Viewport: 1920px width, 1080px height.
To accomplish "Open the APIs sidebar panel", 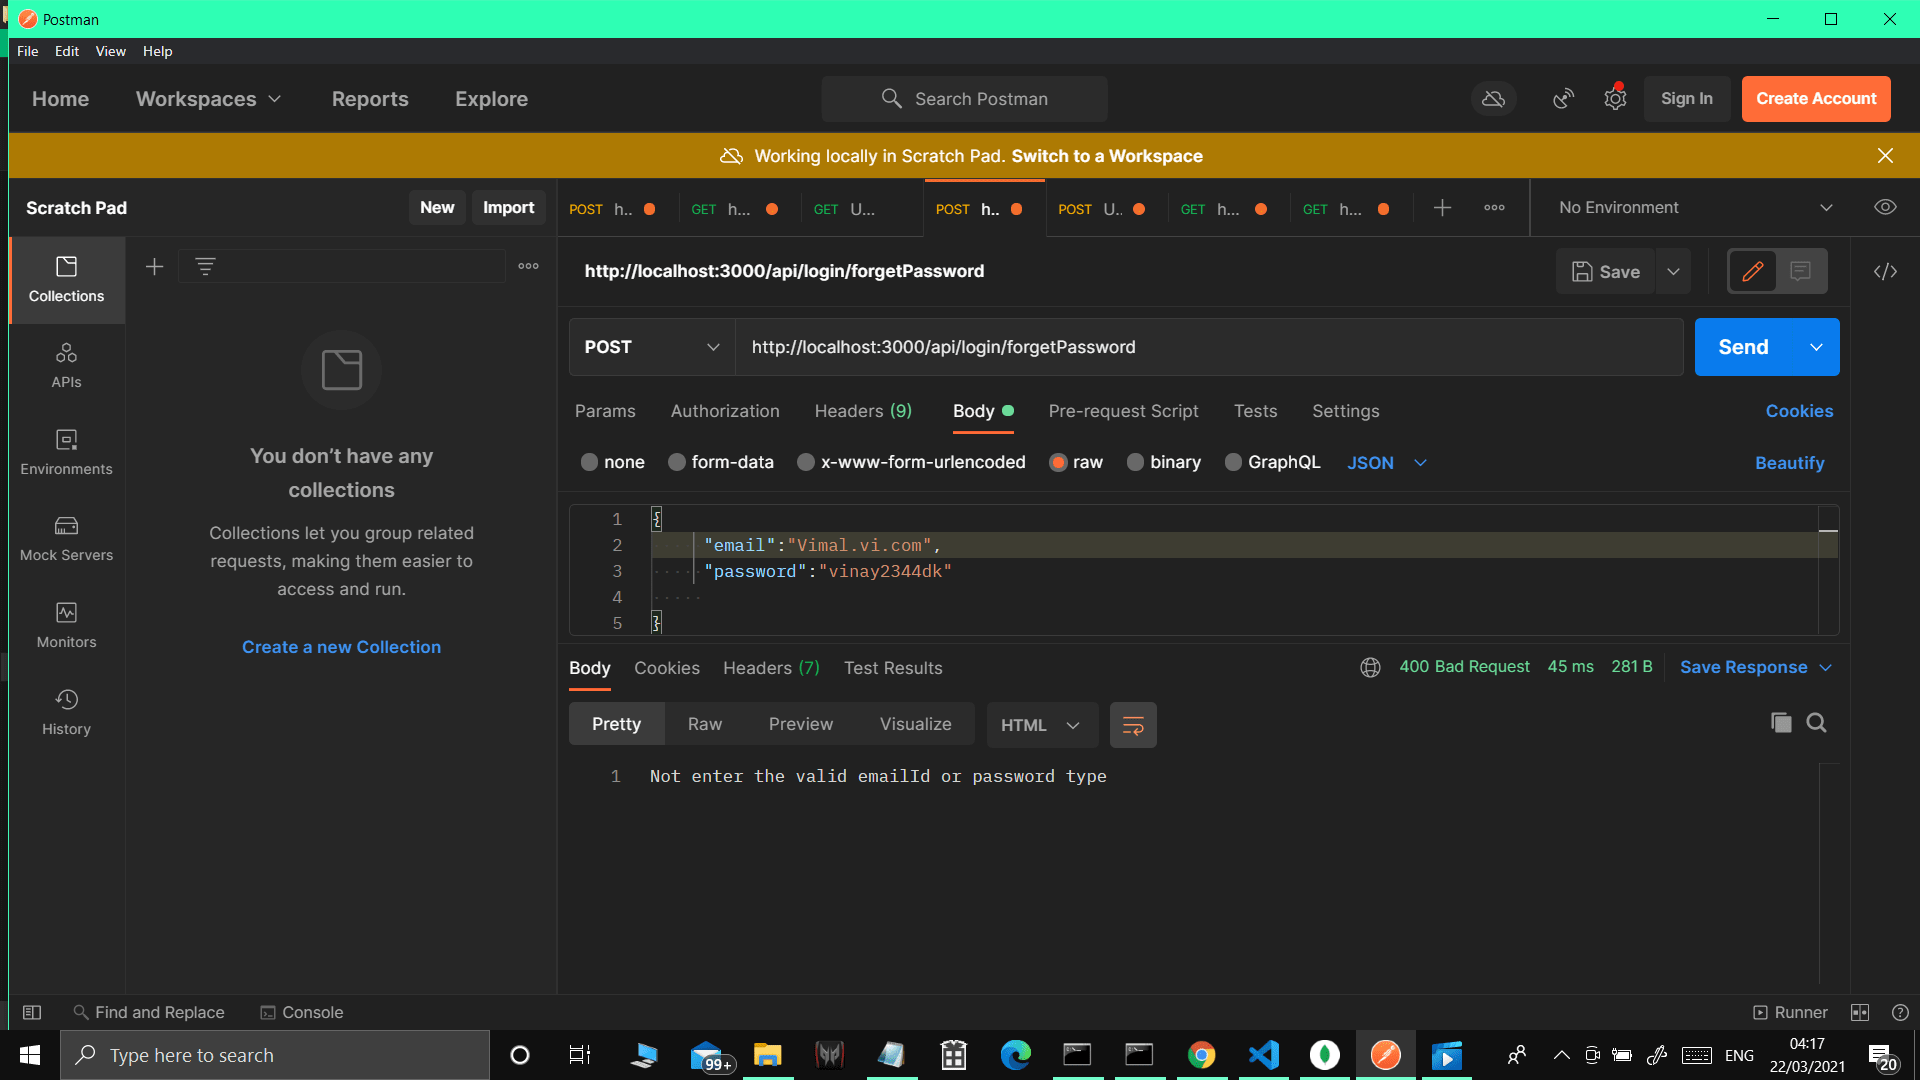I will coord(66,366).
